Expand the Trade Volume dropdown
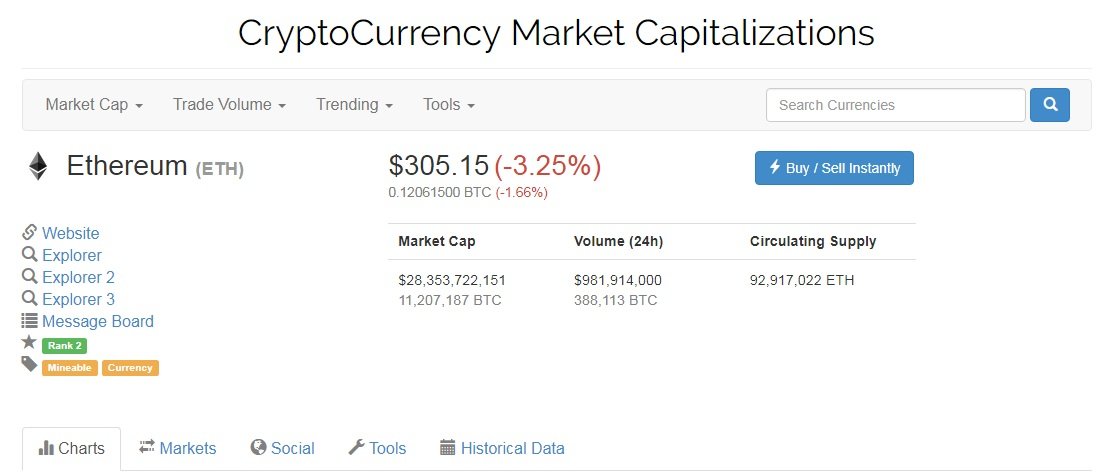This screenshot has height=473, width=1113. pyautogui.click(x=229, y=105)
